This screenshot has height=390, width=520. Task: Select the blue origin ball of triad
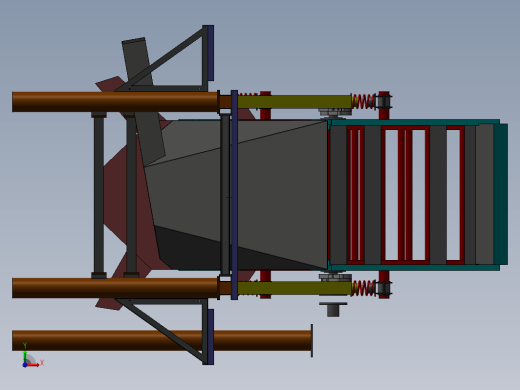25,365
